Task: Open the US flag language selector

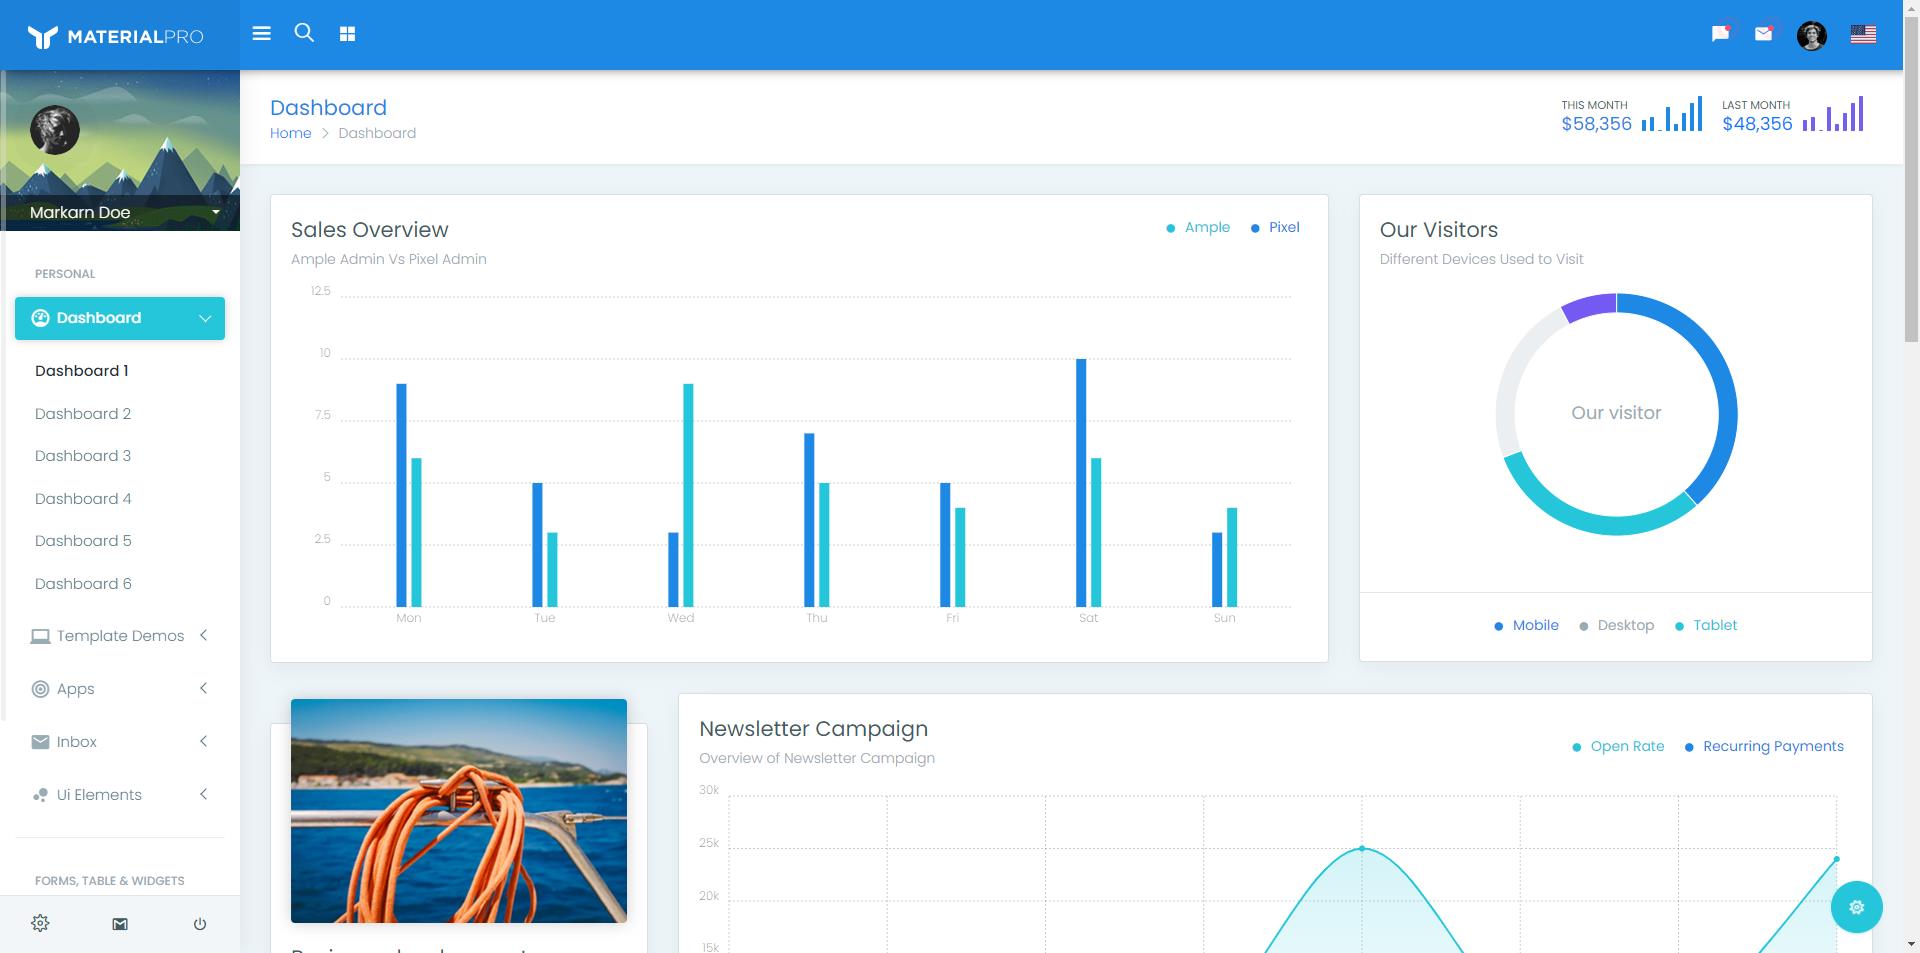Action: (1863, 35)
